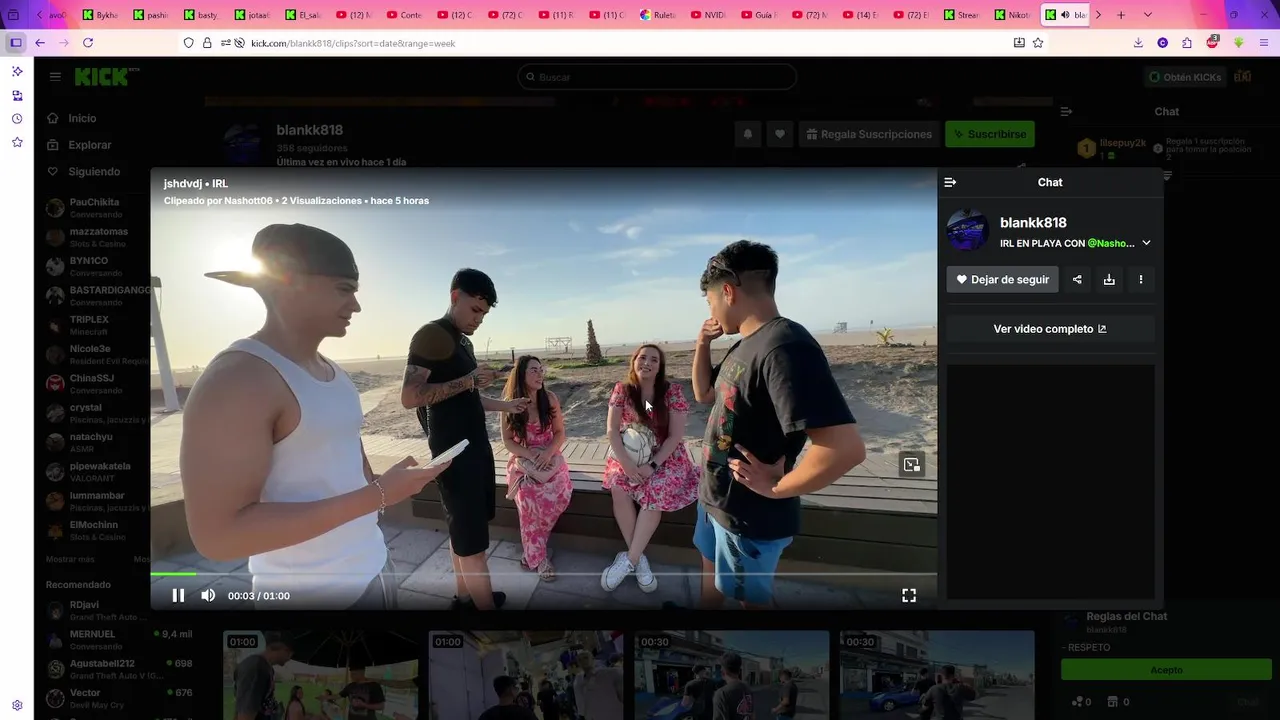Collapse the clip Chat panel
1280x720 pixels.
point(950,182)
